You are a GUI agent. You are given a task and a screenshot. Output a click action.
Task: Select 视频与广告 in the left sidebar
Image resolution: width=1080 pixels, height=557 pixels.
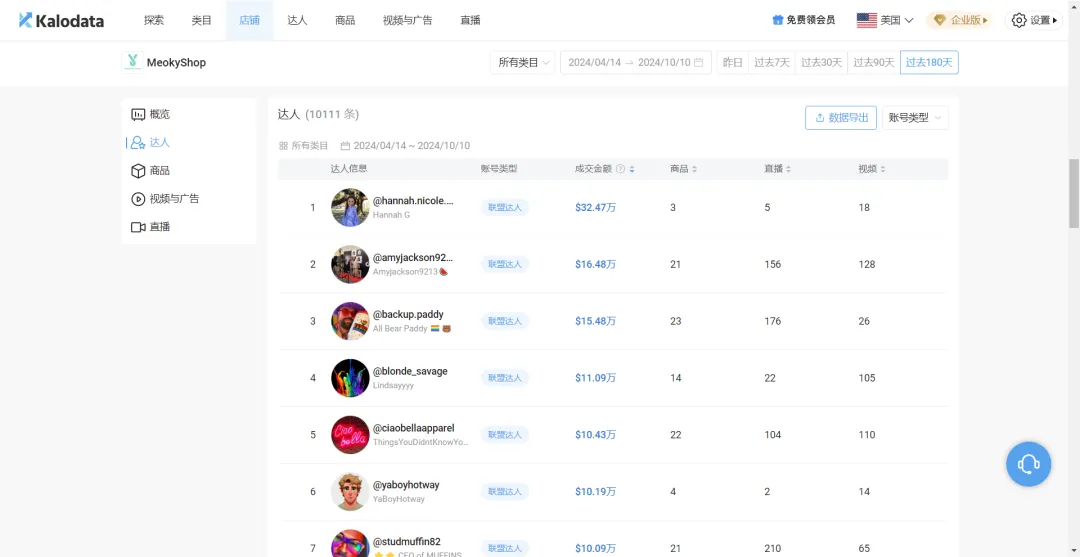pyautogui.click(x=173, y=199)
